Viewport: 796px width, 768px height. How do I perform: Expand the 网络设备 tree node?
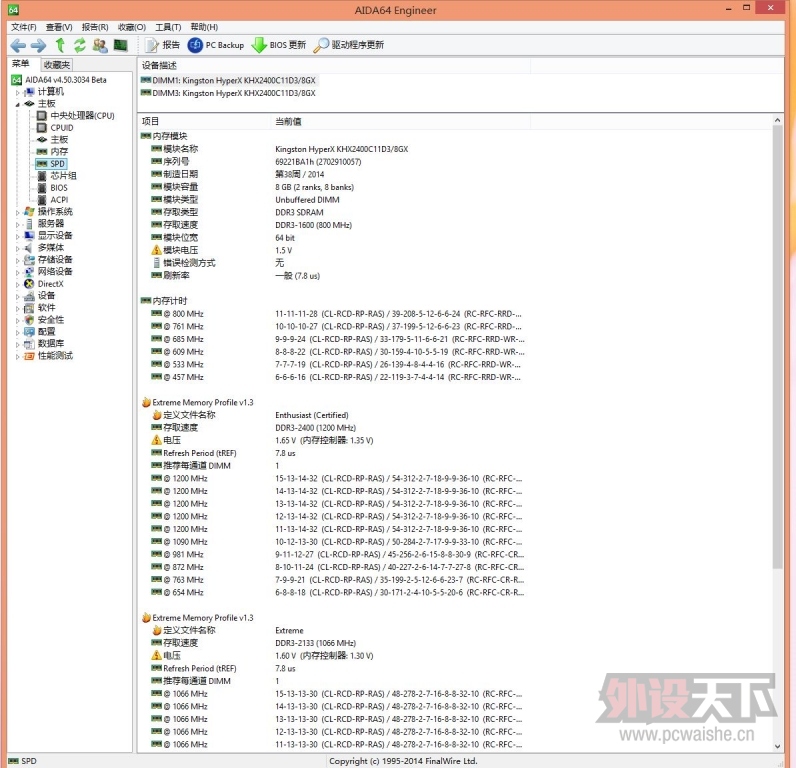click(17, 272)
